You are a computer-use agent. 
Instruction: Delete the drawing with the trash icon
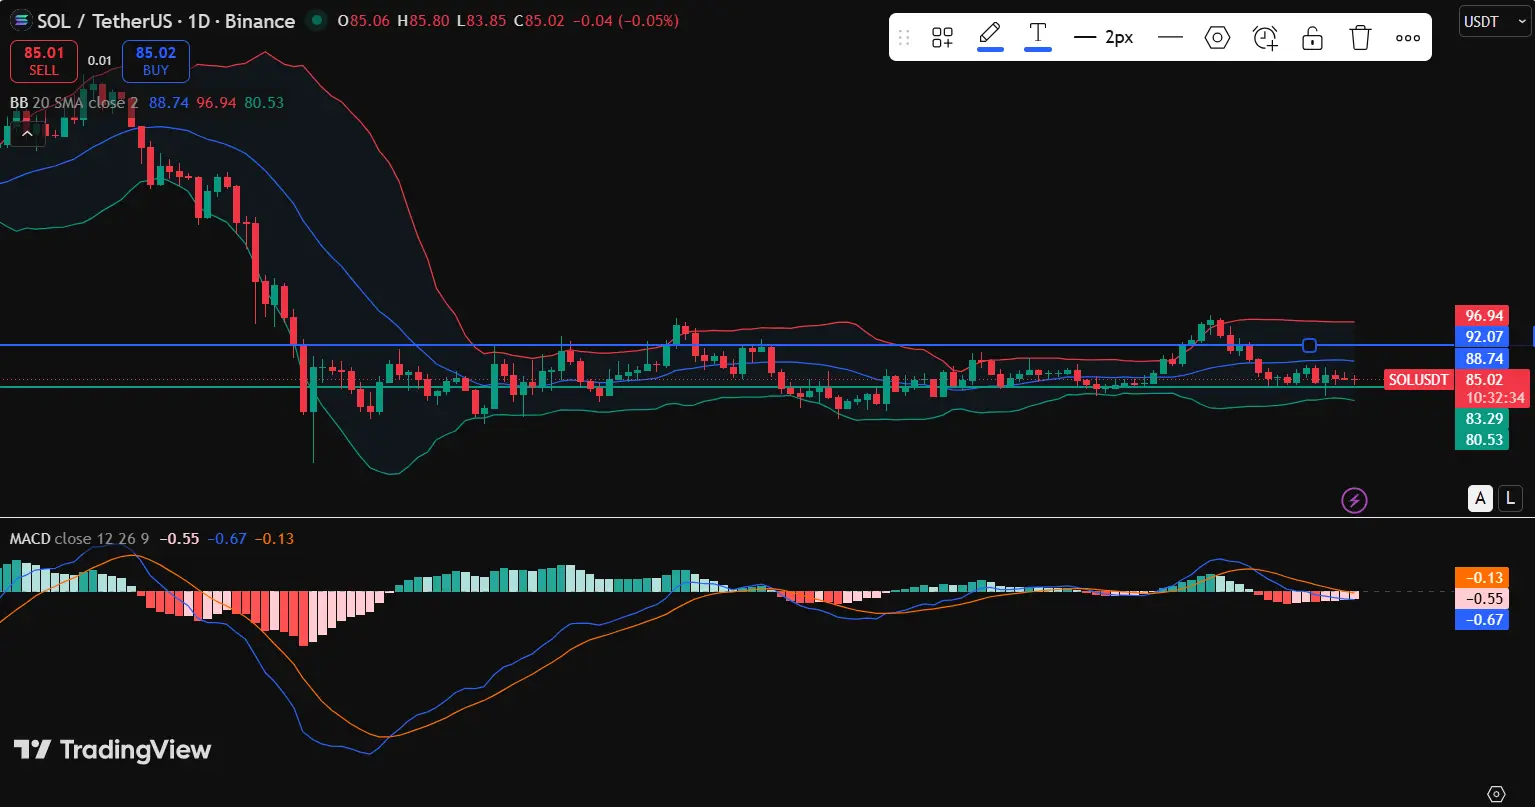(1360, 38)
